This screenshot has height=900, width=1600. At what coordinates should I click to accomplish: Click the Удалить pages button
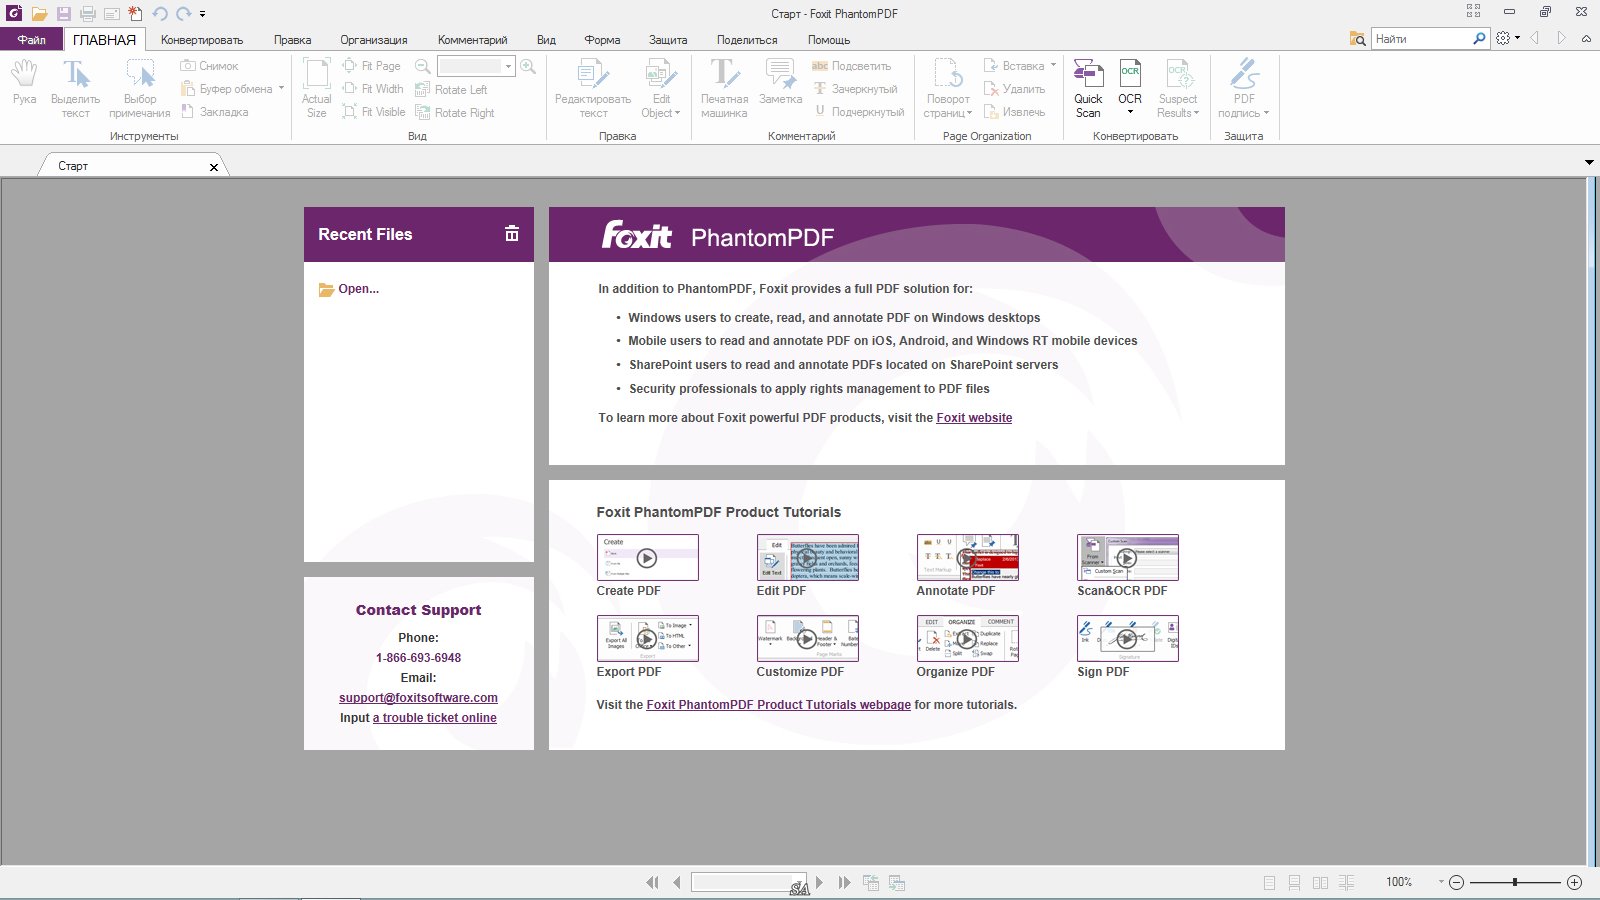(x=1014, y=89)
